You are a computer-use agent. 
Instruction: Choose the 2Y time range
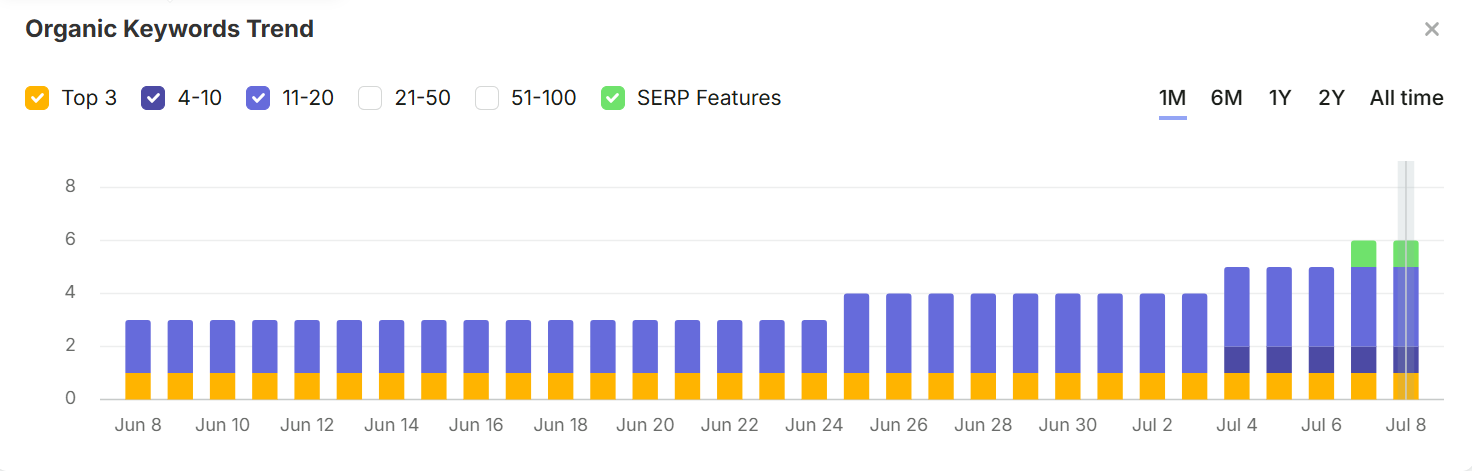(x=1331, y=98)
